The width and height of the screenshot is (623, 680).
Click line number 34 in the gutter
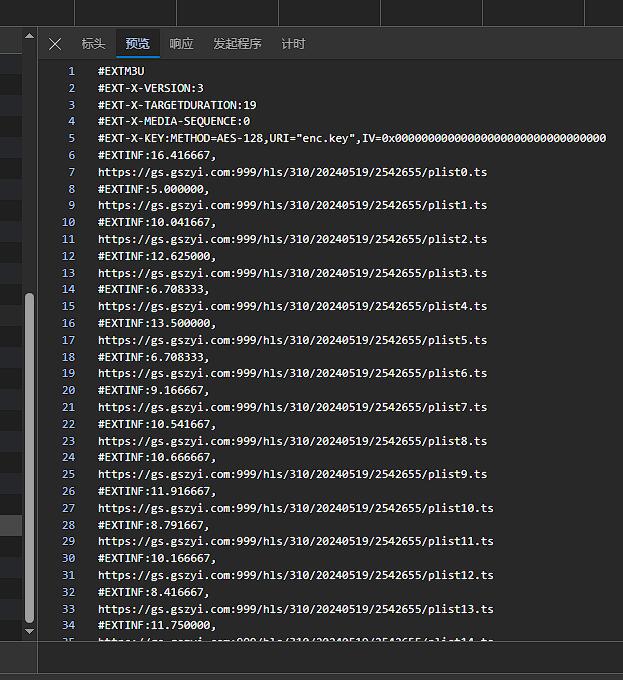68,625
